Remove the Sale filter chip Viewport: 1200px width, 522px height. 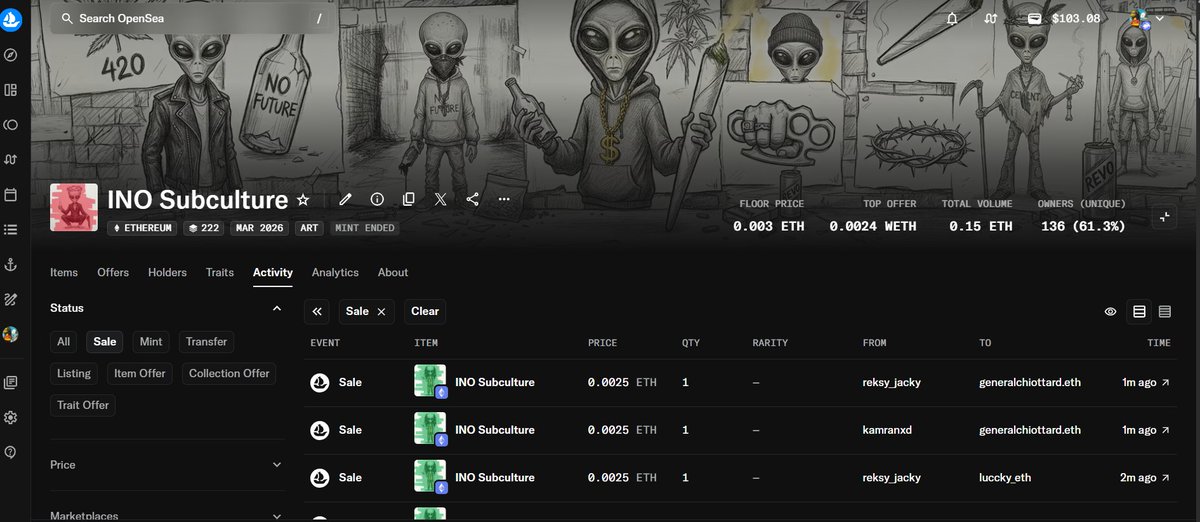point(381,311)
